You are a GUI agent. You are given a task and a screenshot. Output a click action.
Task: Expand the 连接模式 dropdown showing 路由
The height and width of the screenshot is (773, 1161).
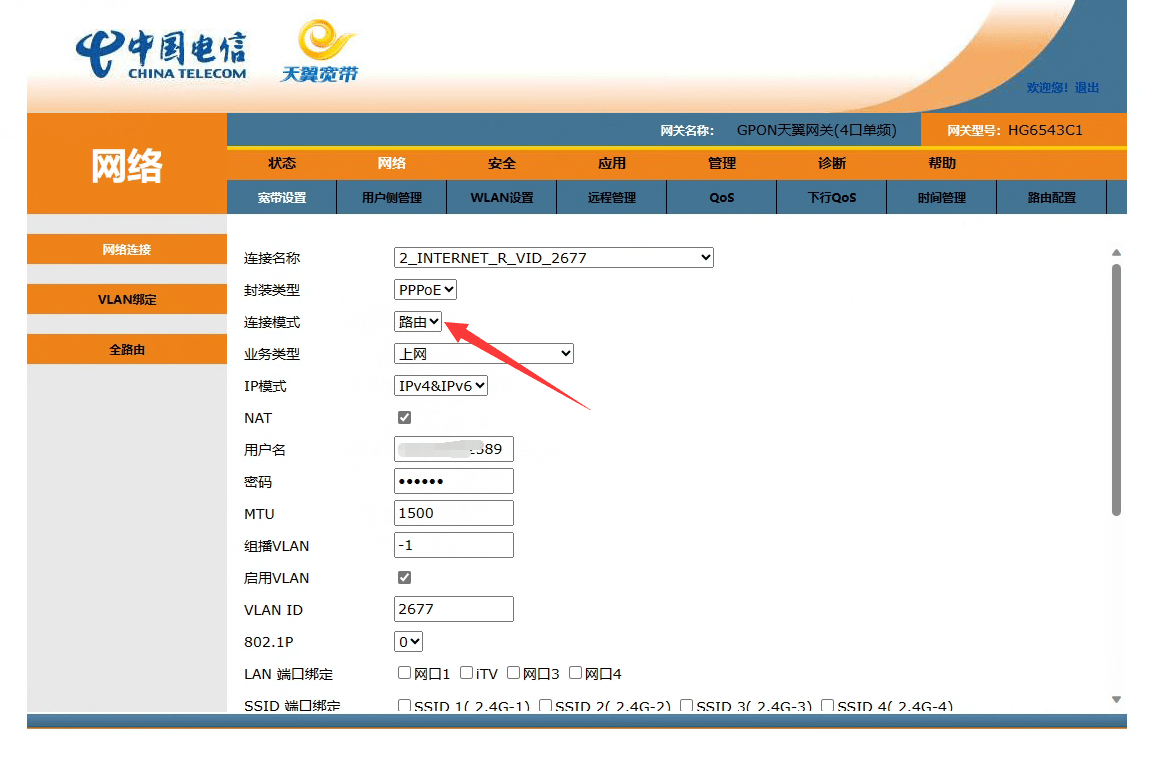[x=418, y=322]
